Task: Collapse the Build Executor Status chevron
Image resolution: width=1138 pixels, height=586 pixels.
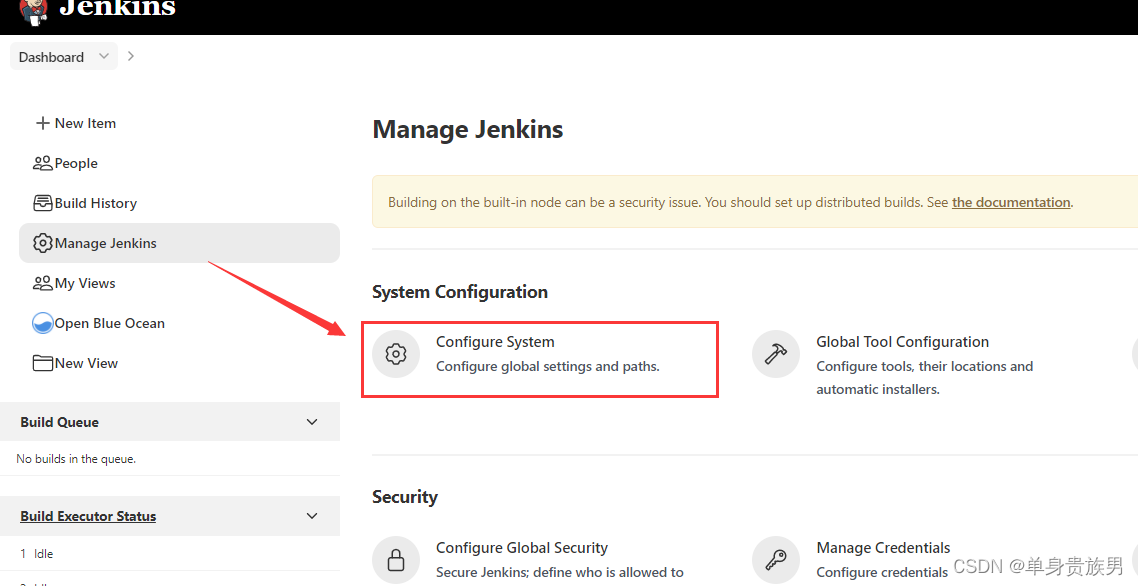Action: pos(312,516)
